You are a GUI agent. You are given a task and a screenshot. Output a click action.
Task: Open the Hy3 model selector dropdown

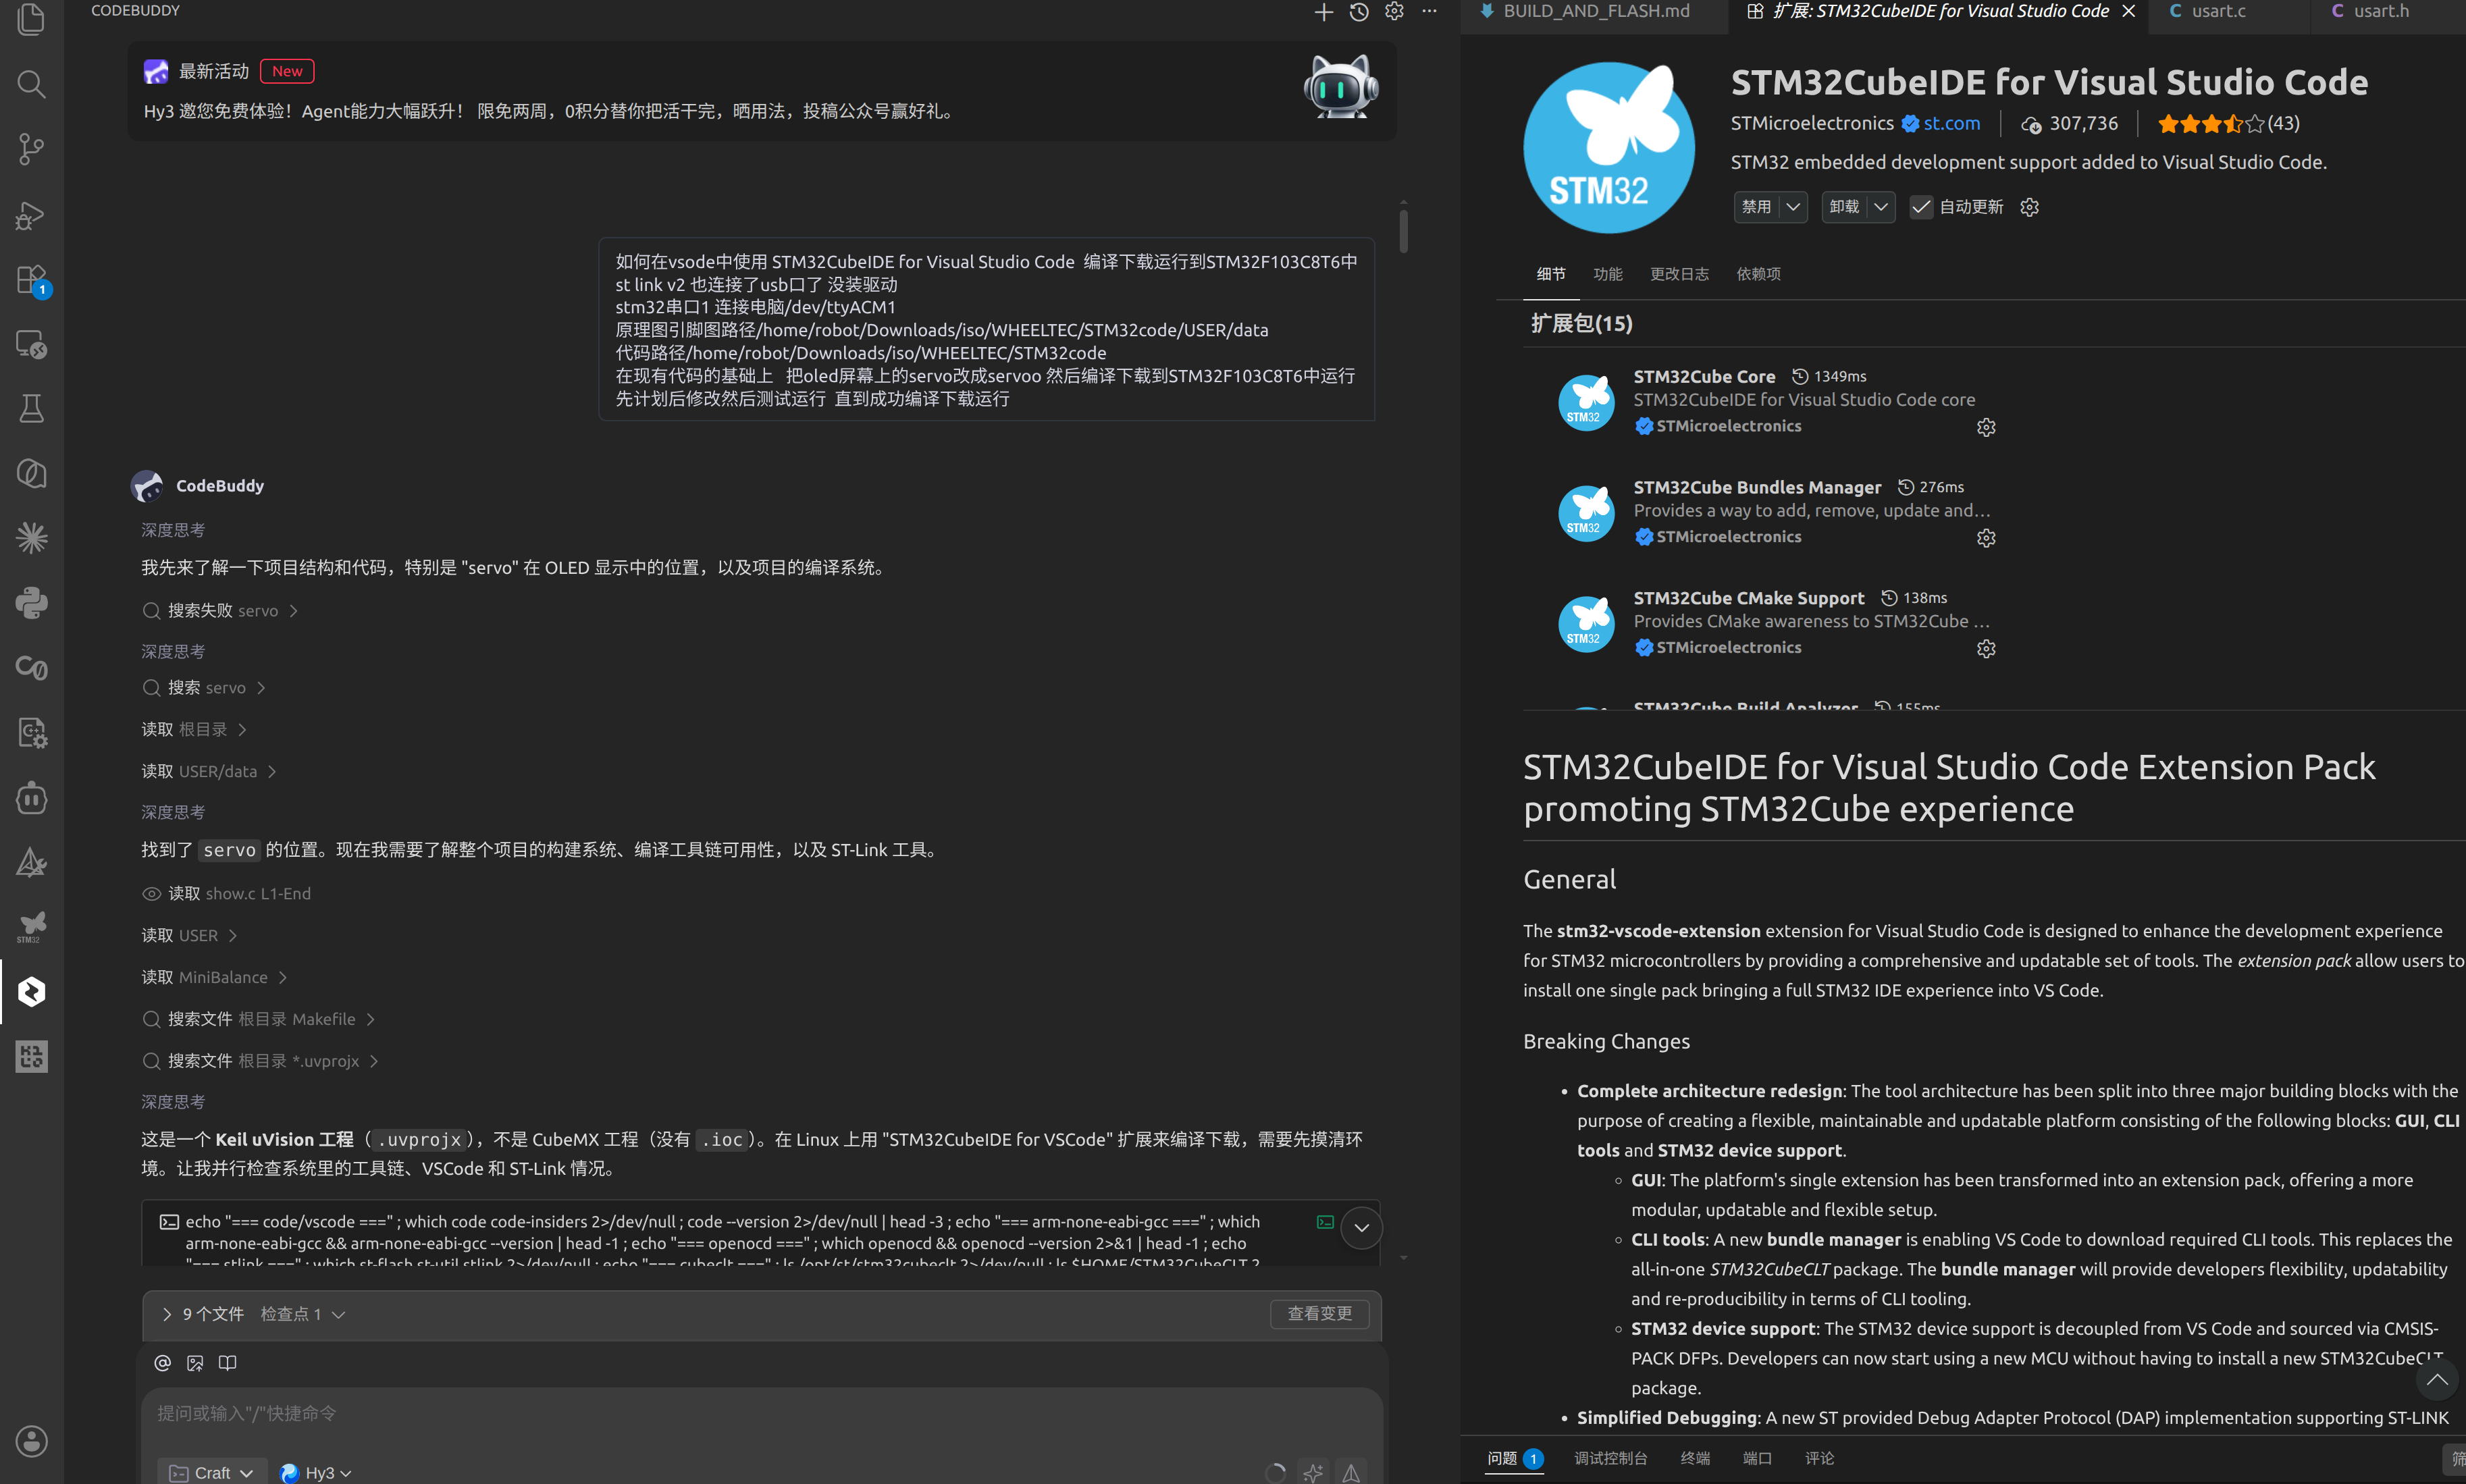click(316, 1472)
